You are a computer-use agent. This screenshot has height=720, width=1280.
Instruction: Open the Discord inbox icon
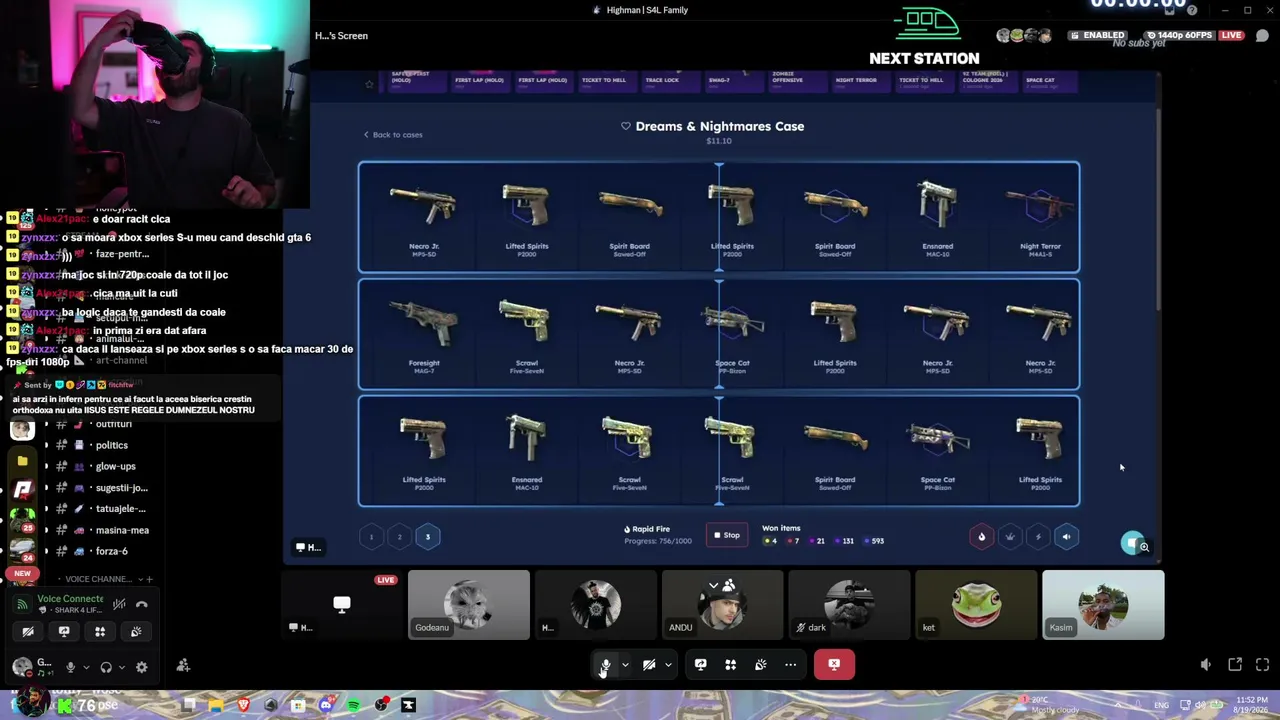point(1169,10)
